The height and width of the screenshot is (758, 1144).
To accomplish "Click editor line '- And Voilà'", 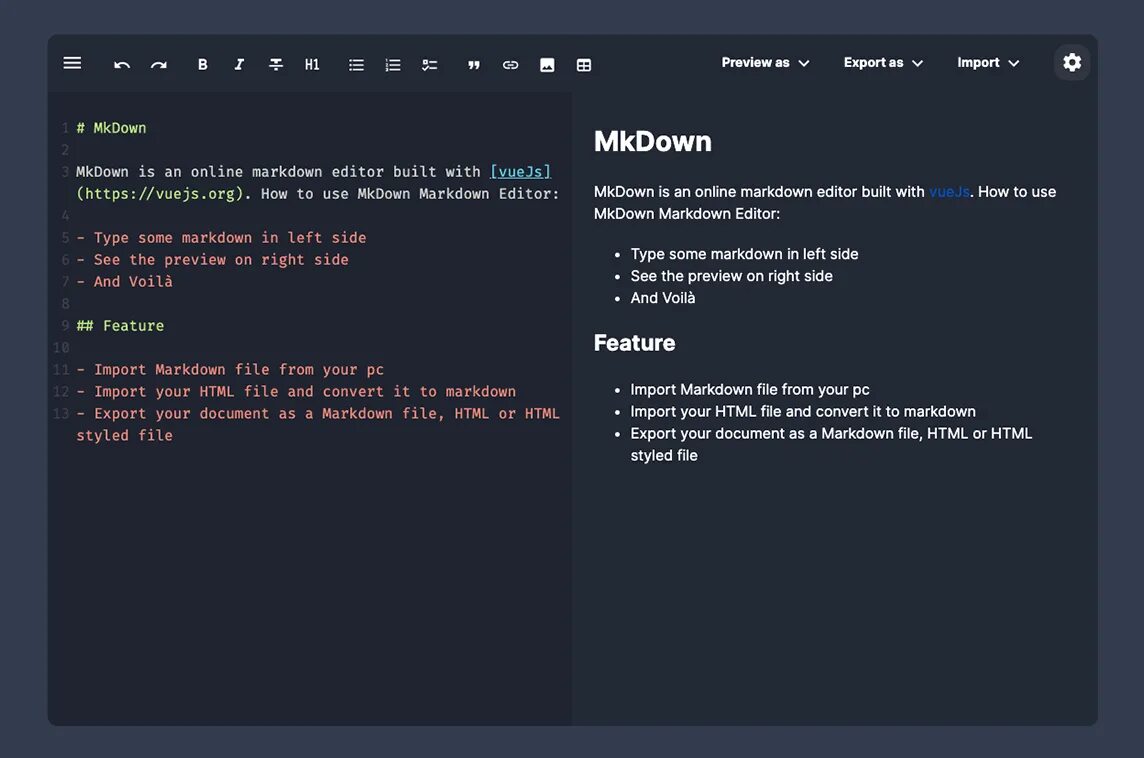I will 124,281.
